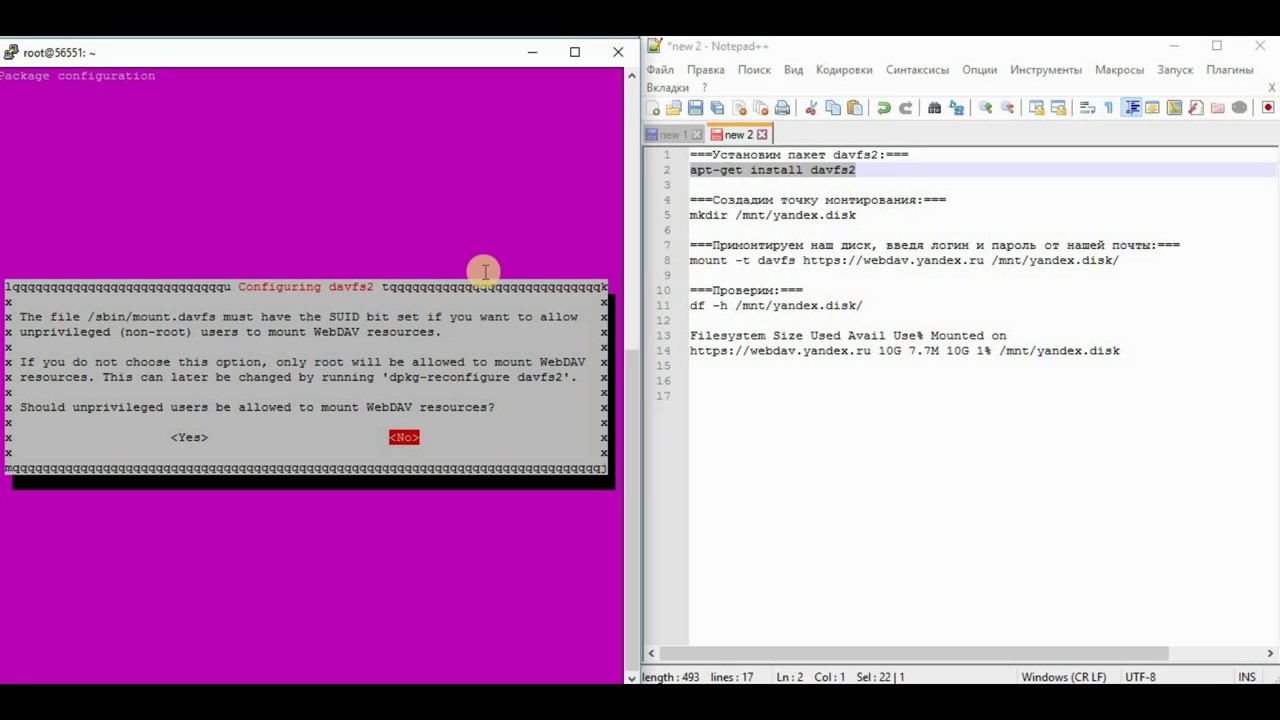This screenshot has height=720, width=1280.
Task: Open the Запуск menu
Action: [1176, 70]
